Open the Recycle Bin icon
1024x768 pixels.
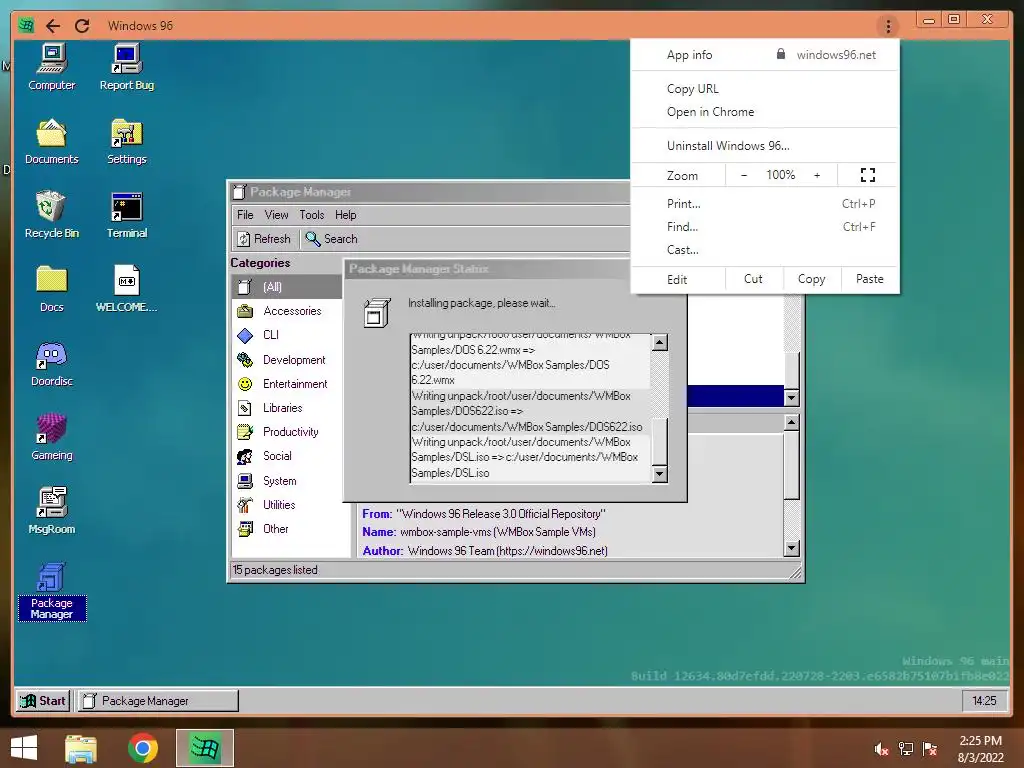point(52,215)
